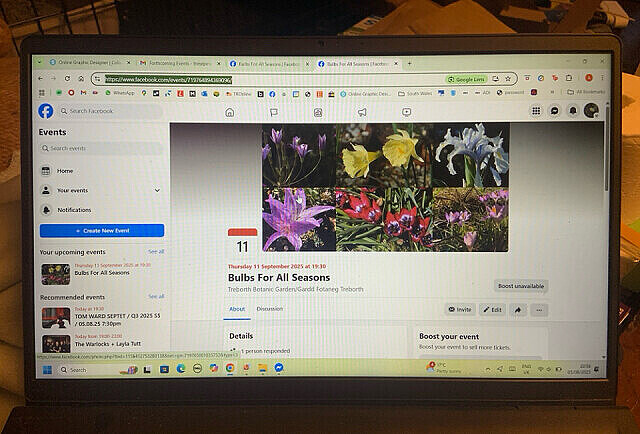Open the Pages flag icon

point(274,112)
